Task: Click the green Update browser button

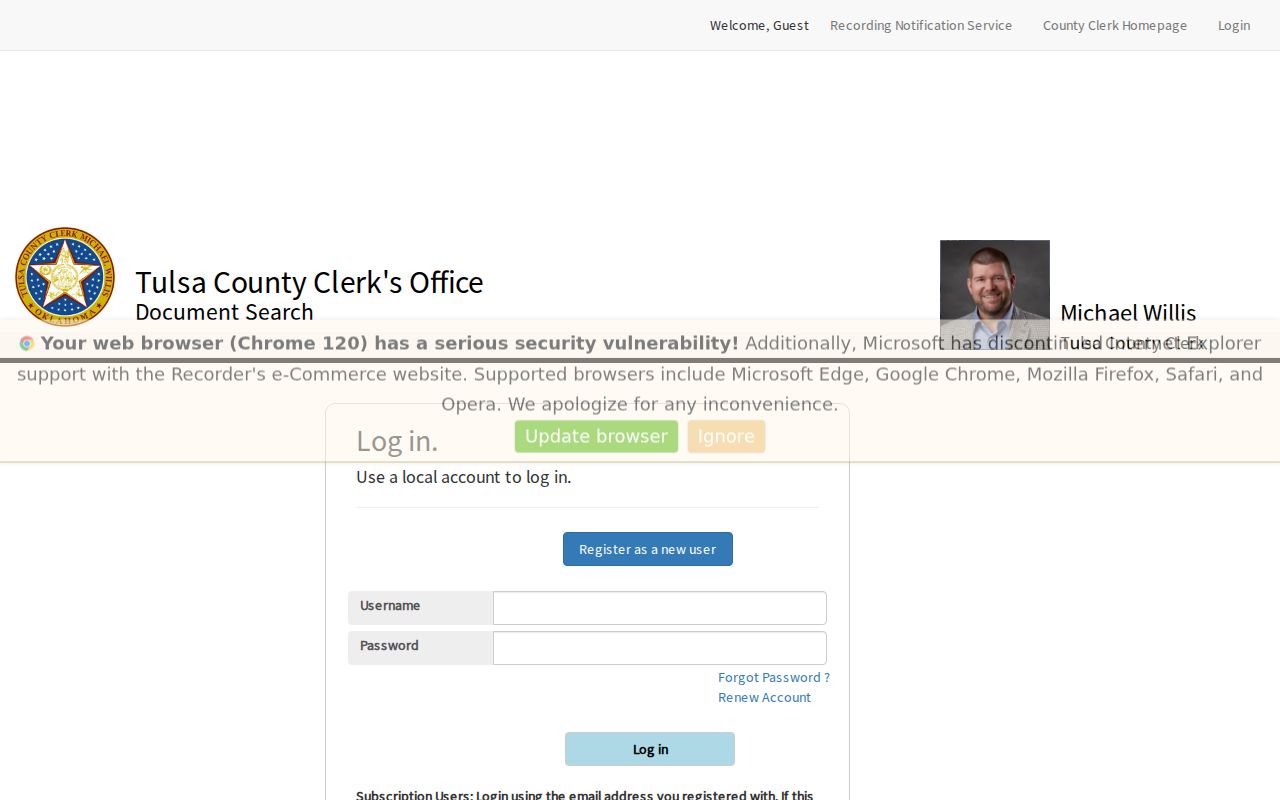Action: (x=596, y=436)
